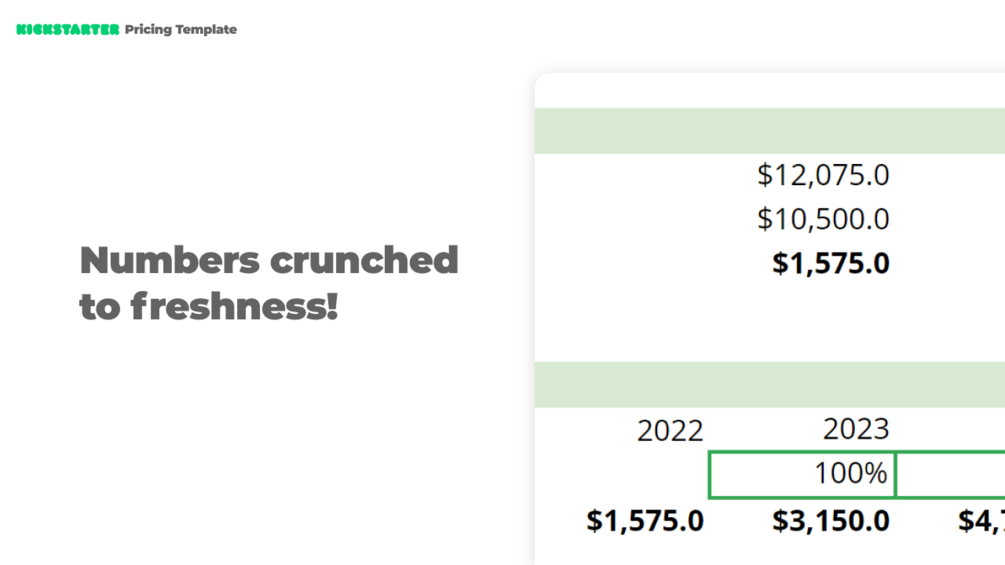Image resolution: width=1005 pixels, height=565 pixels.
Task: Click the Pricing Template title text
Action: pos(181,30)
